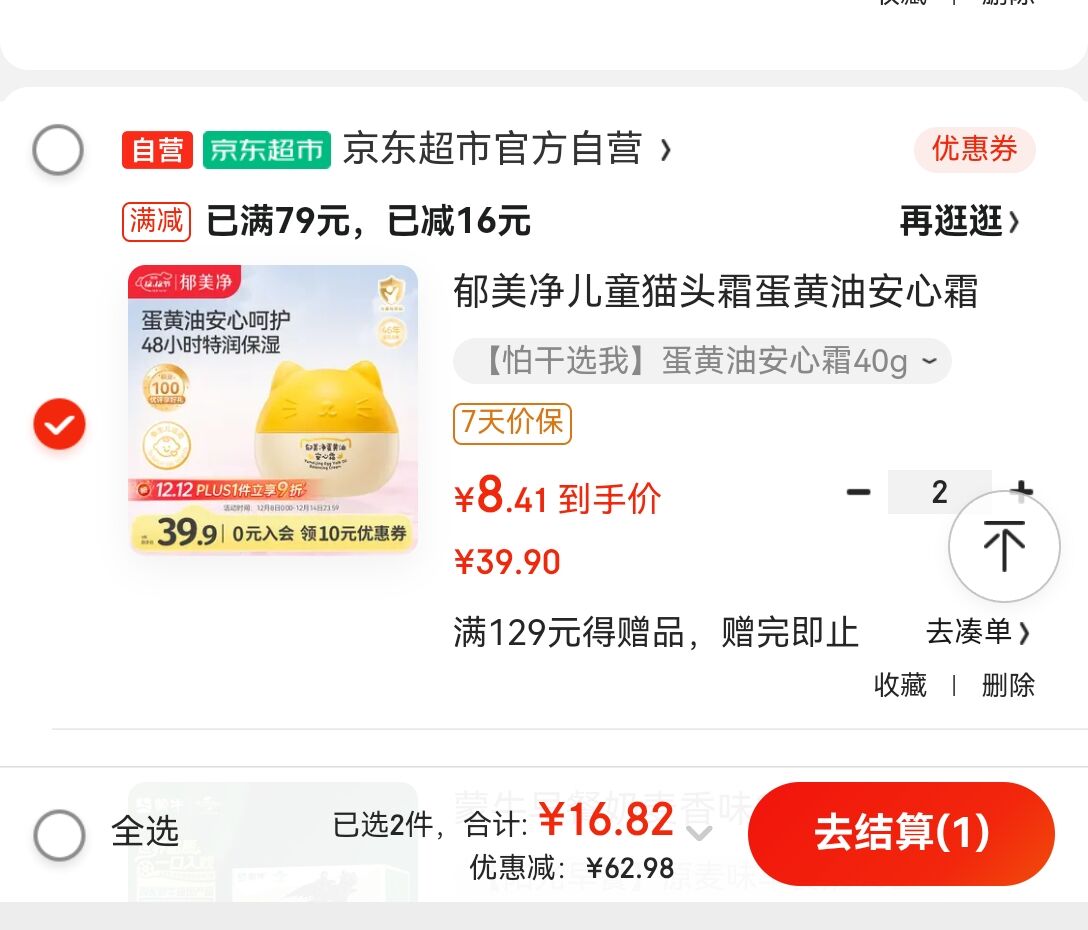Open 再逛逛 to browse more
Viewport: 1088px width, 930px height.
(960, 221)
